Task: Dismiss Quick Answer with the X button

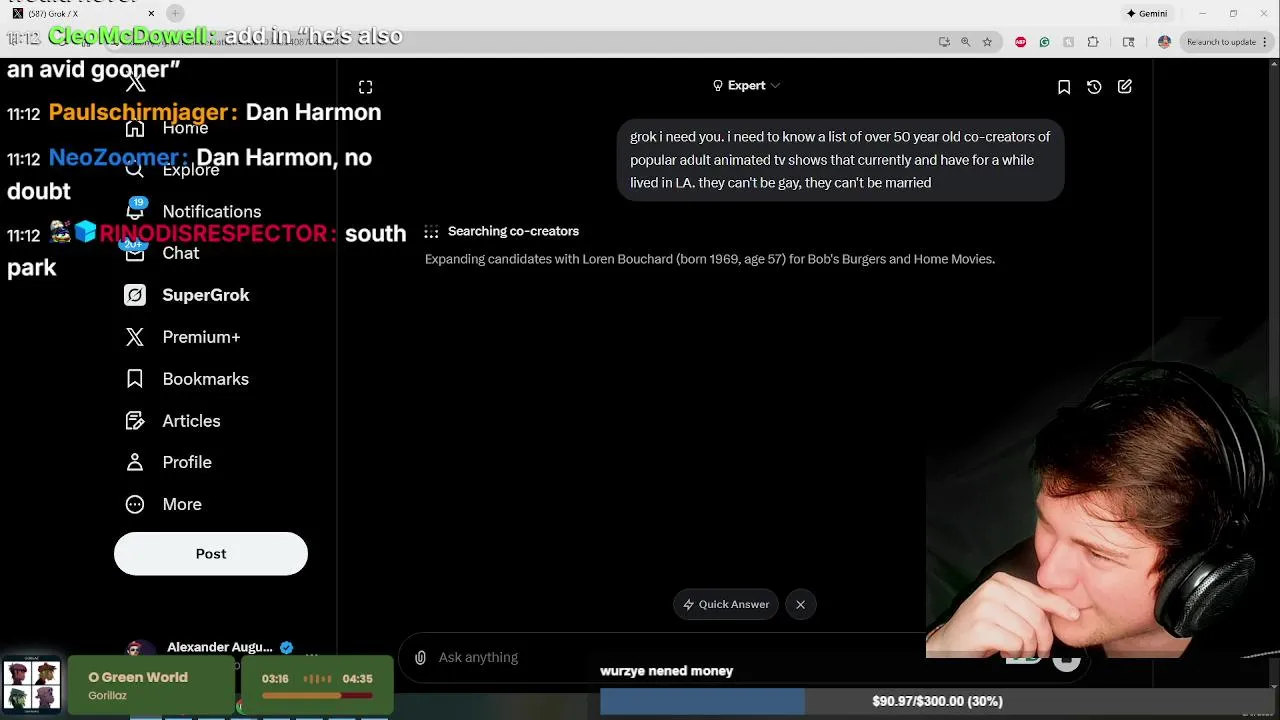Action: click(800, 604)
